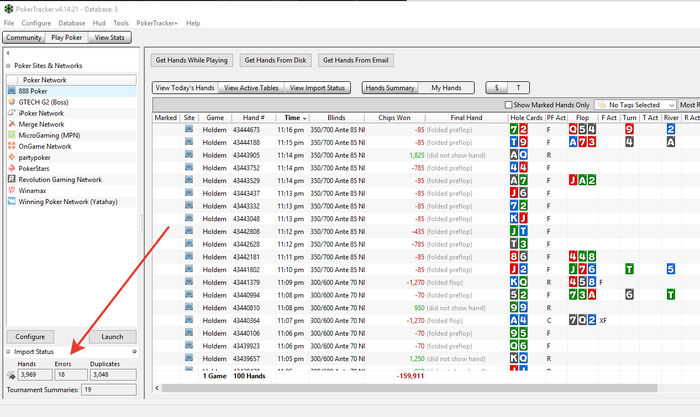
Task: Click the pin icon in Import Status header
Action: 134,351
